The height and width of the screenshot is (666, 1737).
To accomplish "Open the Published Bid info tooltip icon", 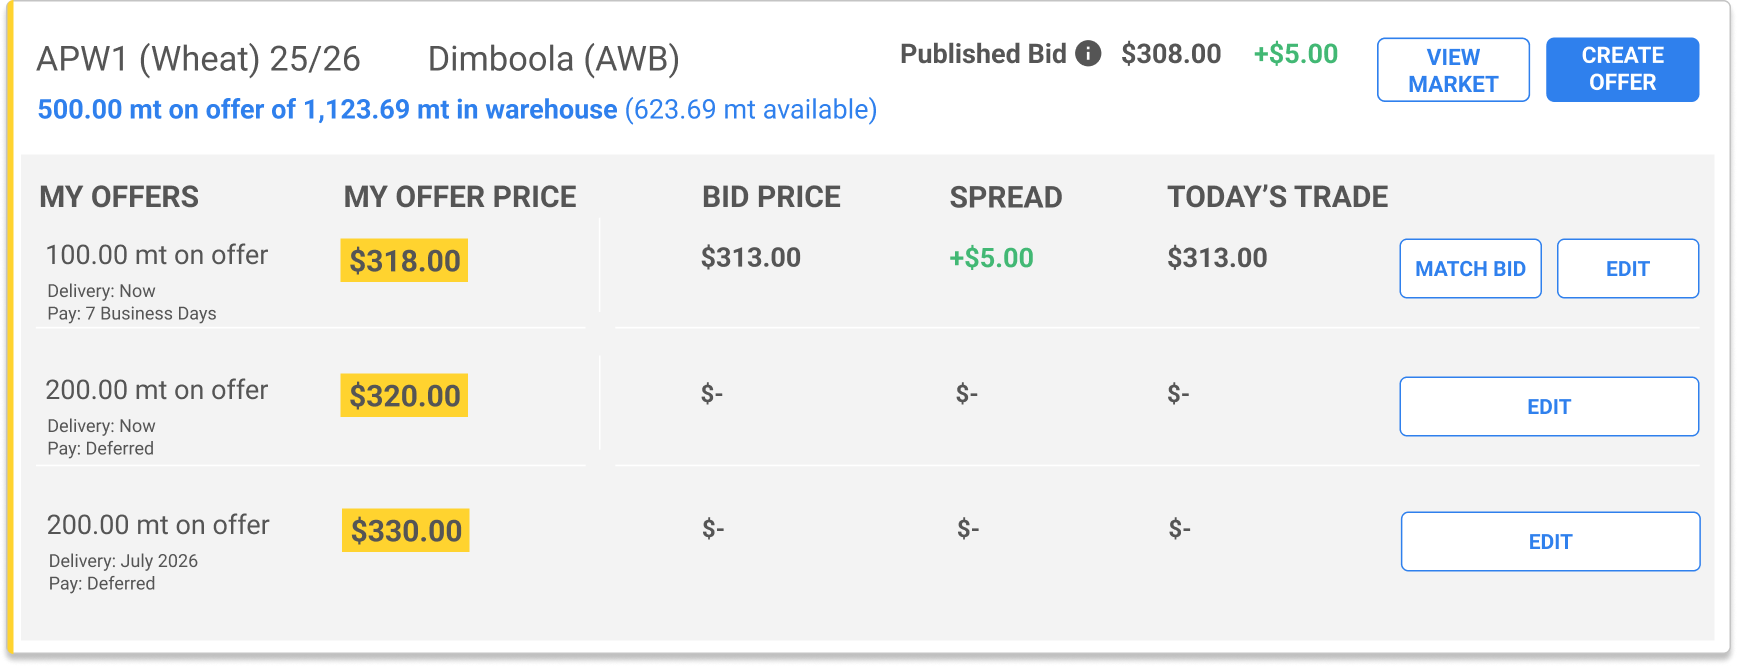I will 1088,53.
